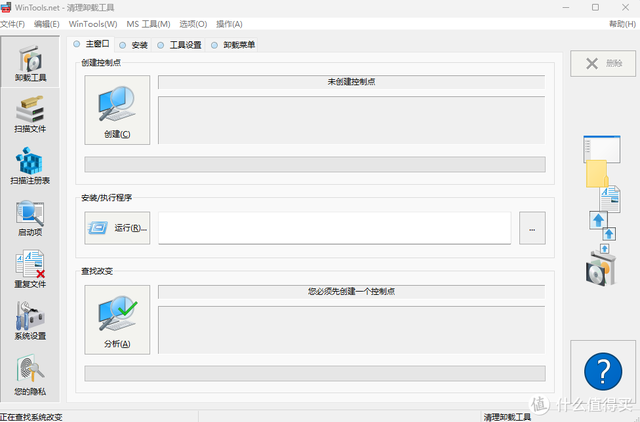Screen dimensions: 640x422
Task: Open the 扫描注册表 registry scan tool
Action: pos(30,166)
